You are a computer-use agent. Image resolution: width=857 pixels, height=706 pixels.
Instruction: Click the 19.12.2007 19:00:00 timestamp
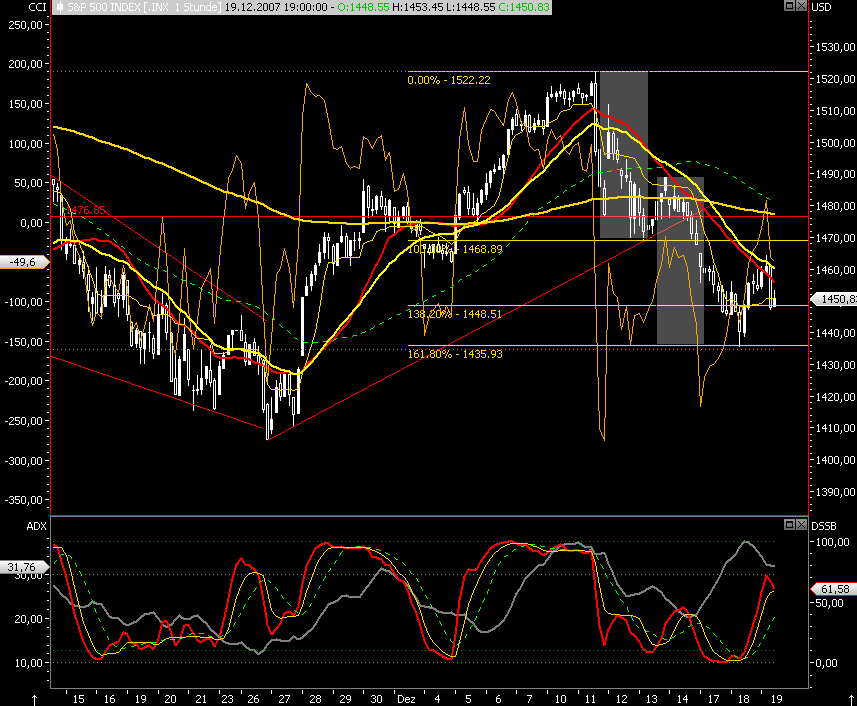276,7
